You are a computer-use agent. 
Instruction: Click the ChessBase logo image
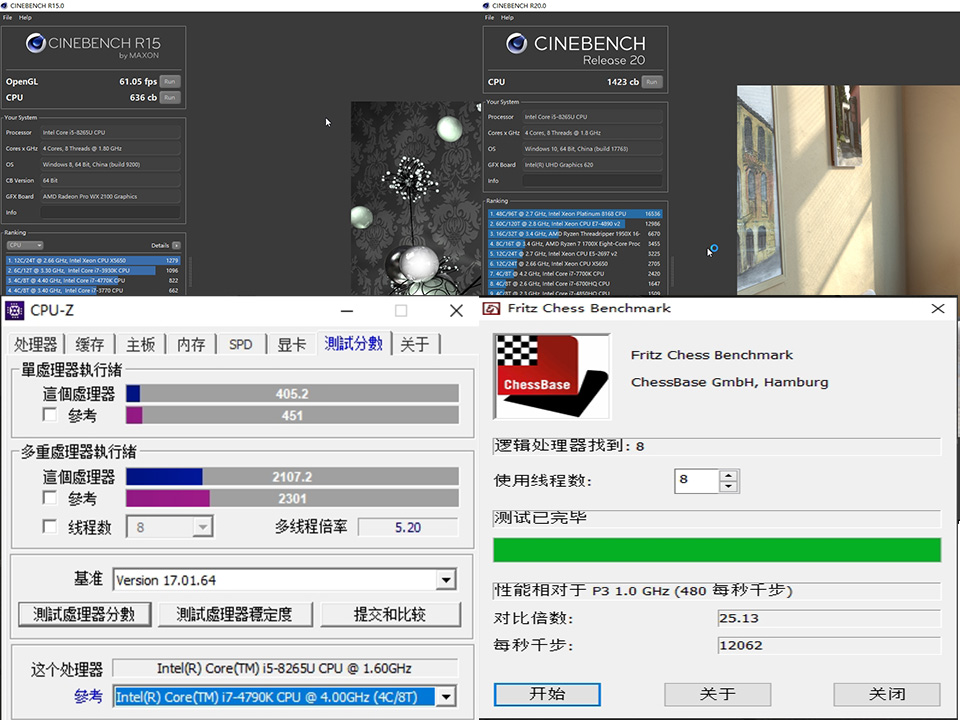coord(551,376)
